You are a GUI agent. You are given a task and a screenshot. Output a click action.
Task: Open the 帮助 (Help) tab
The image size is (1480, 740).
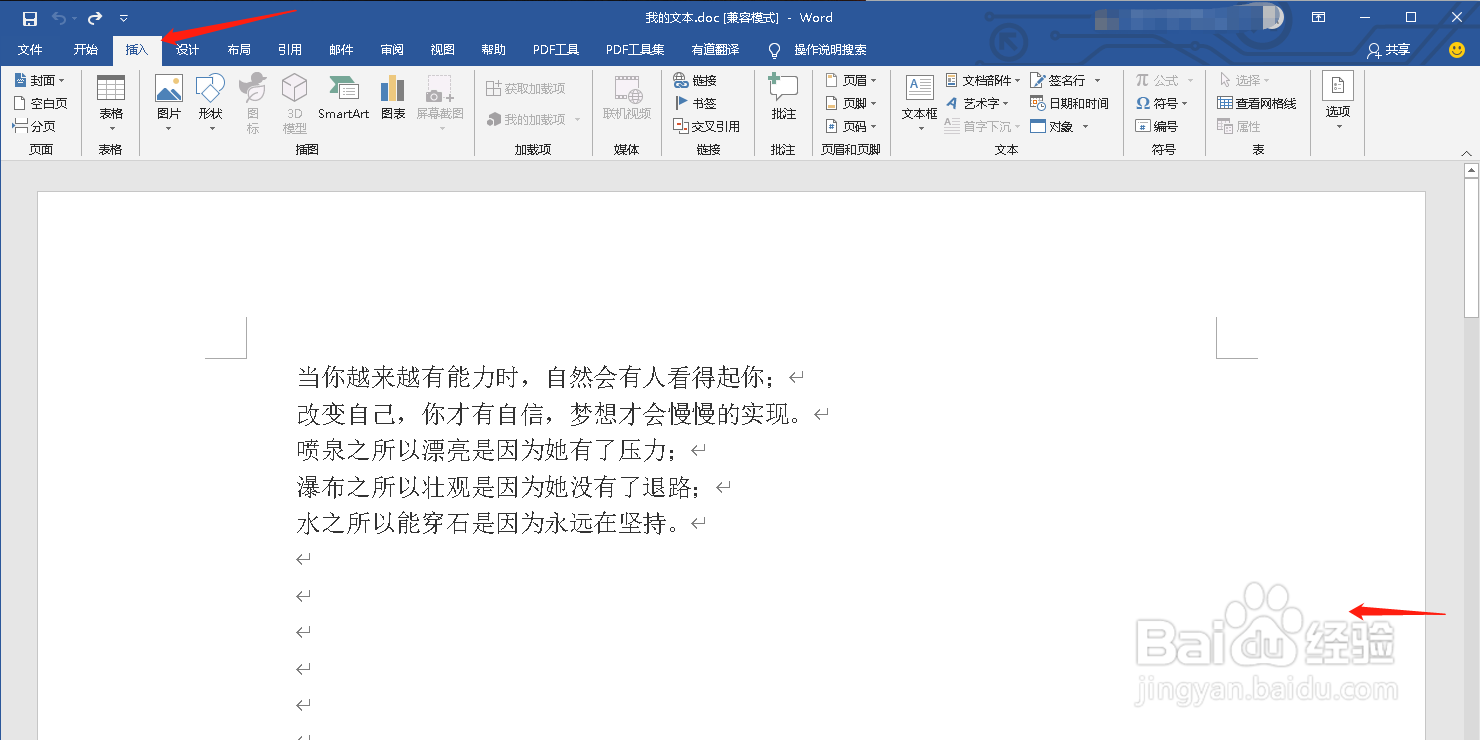[493, 50]
